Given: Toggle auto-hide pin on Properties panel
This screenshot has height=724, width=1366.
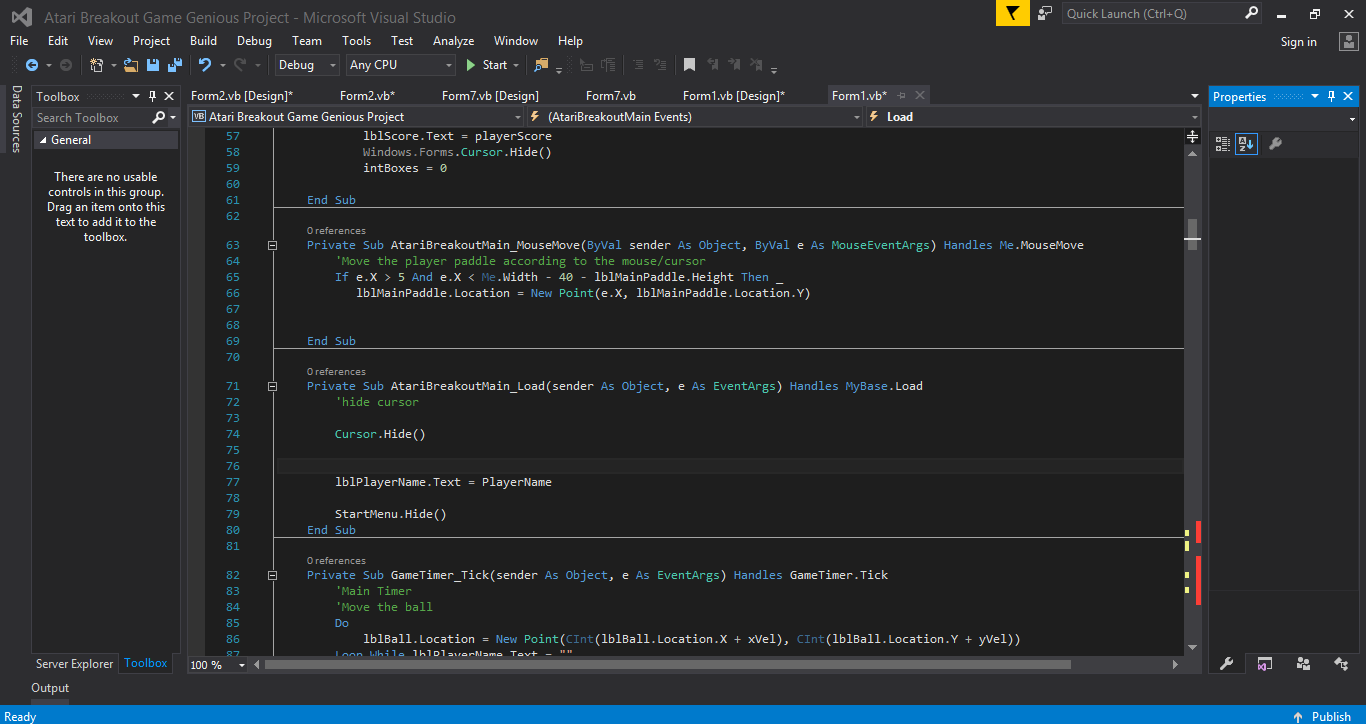Looking at the screenshot, I should [1331, 96].
